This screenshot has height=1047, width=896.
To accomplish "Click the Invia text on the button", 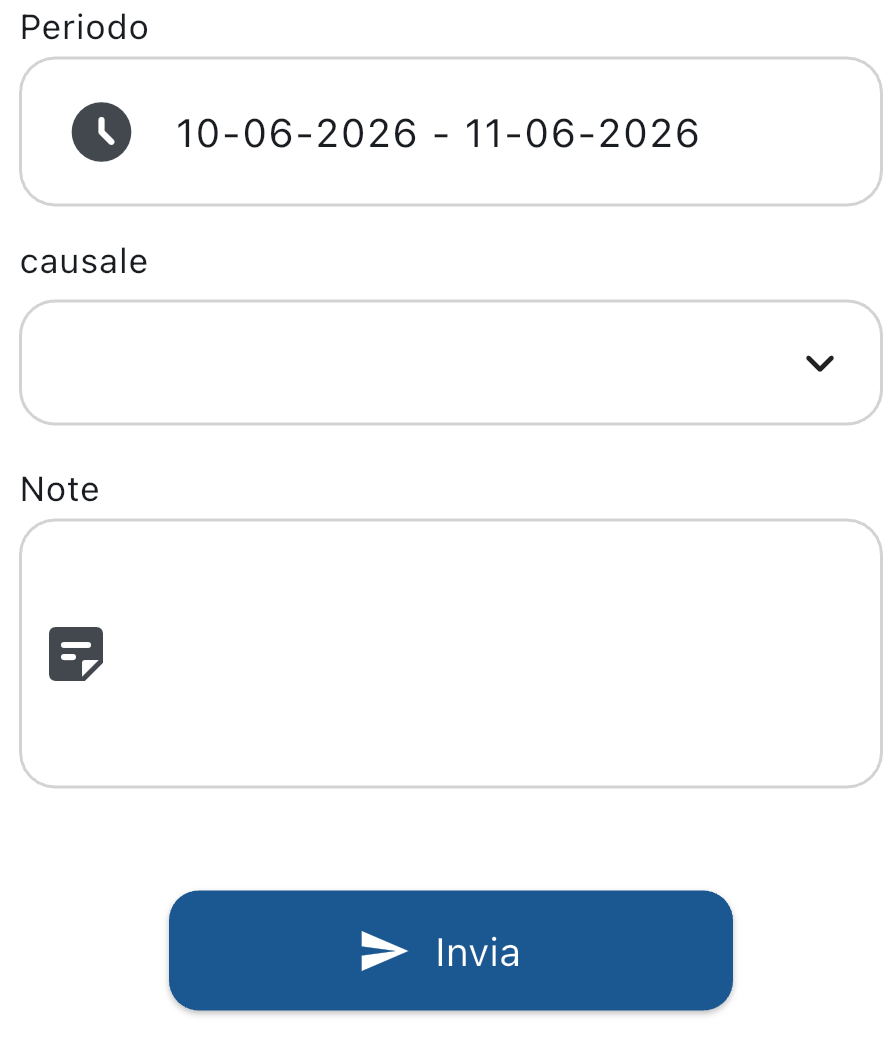I will click(x=478, y=953).
